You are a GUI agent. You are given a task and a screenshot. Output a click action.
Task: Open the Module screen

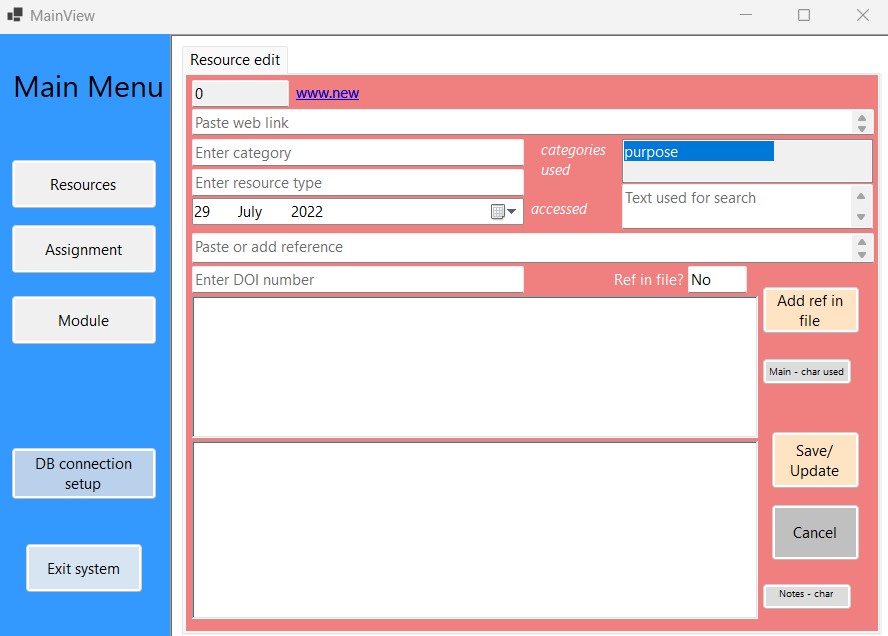[x=83, y=320]
